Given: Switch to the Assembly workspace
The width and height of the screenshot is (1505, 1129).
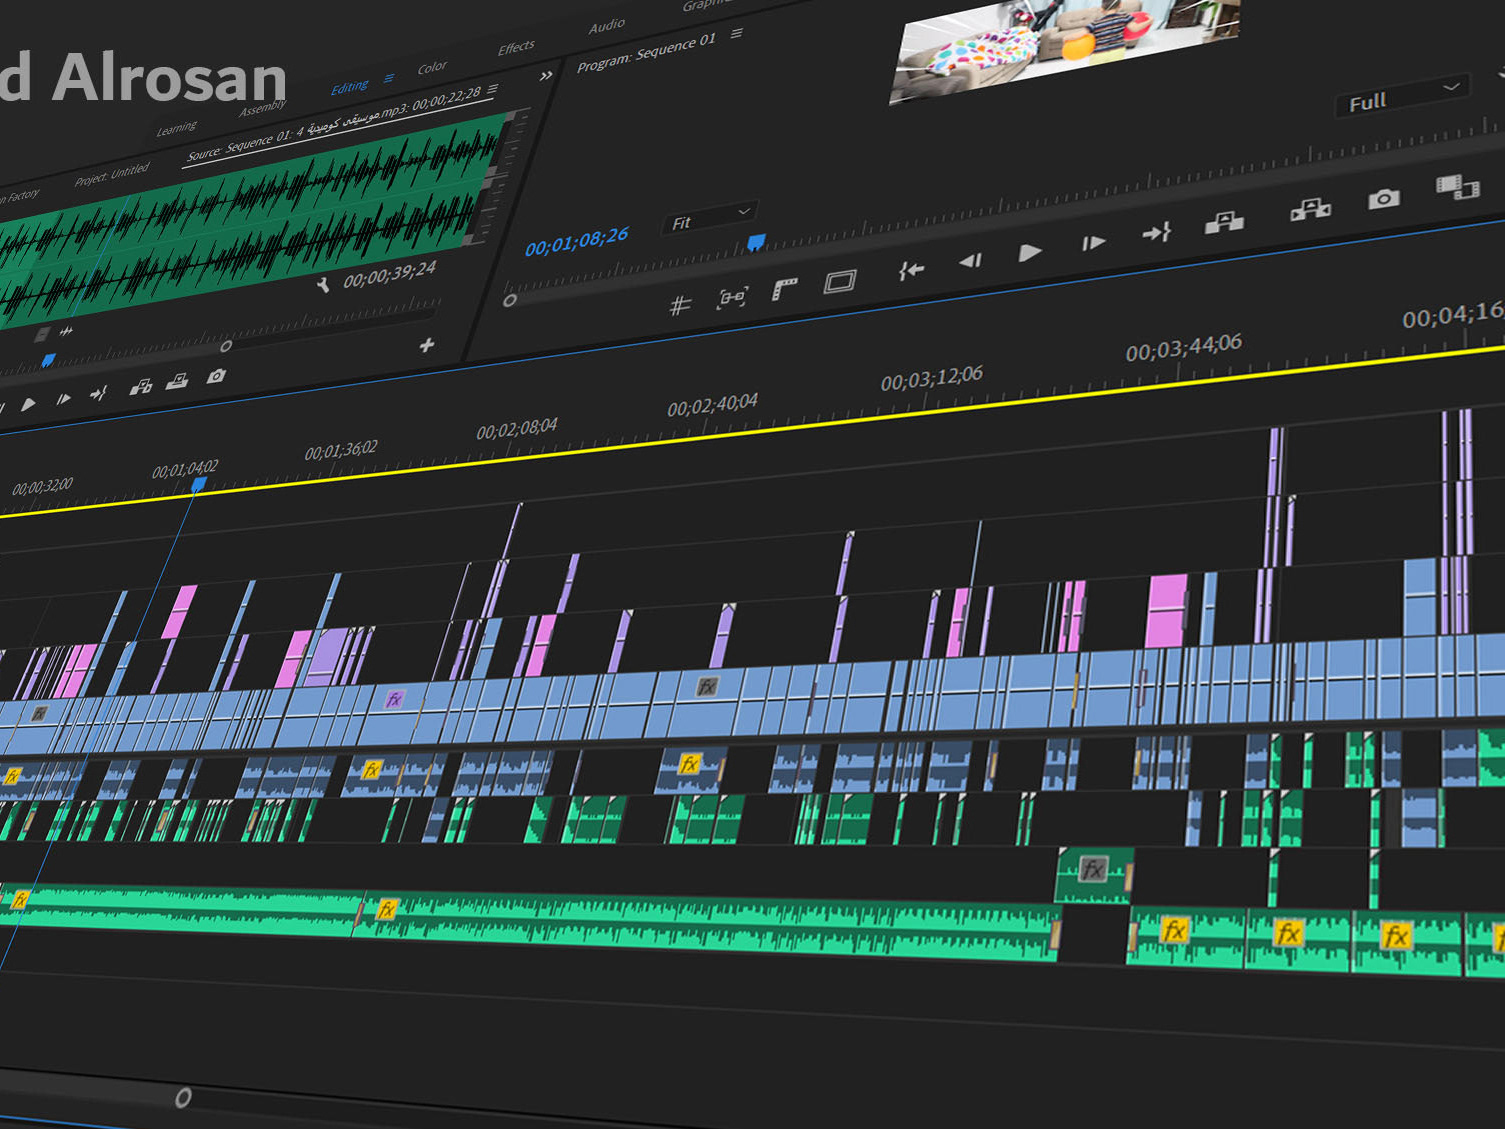Looking at the screenshot, I should [262, 108].
